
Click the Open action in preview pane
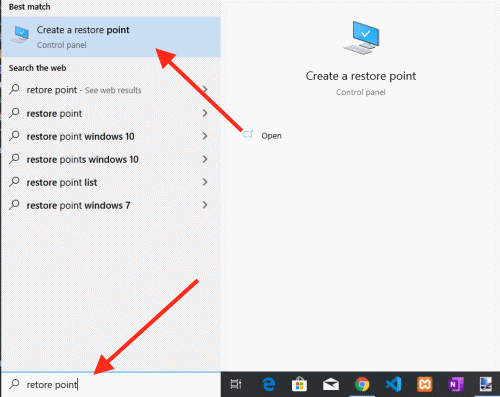point(271,136)
